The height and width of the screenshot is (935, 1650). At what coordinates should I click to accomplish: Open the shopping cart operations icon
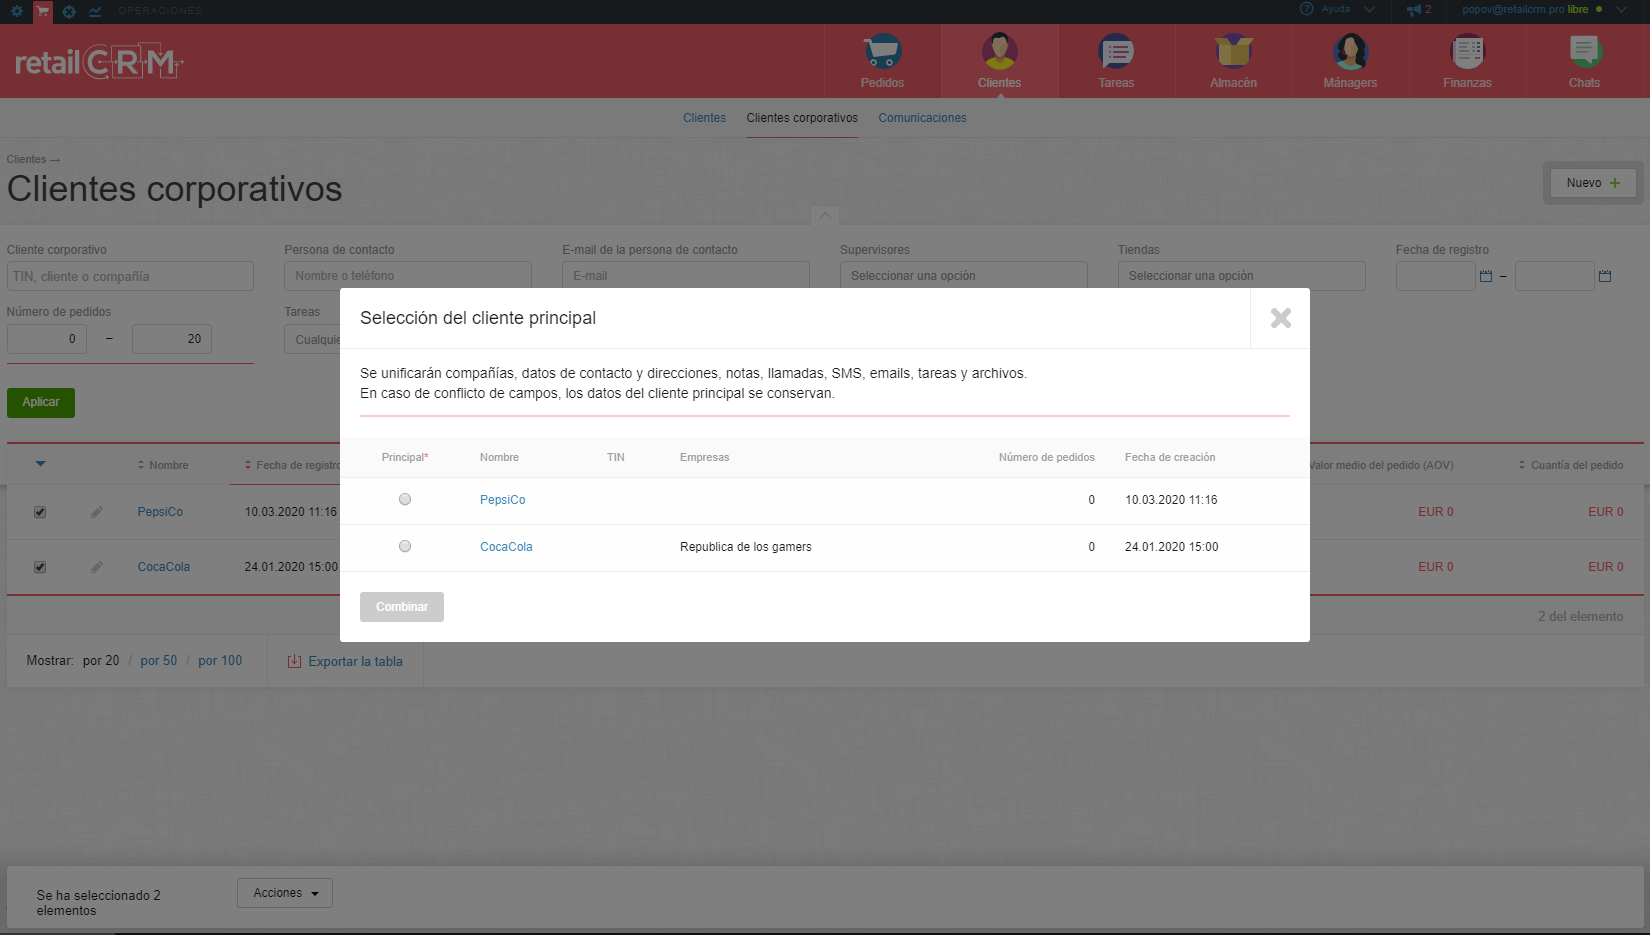tap(42, 11)
